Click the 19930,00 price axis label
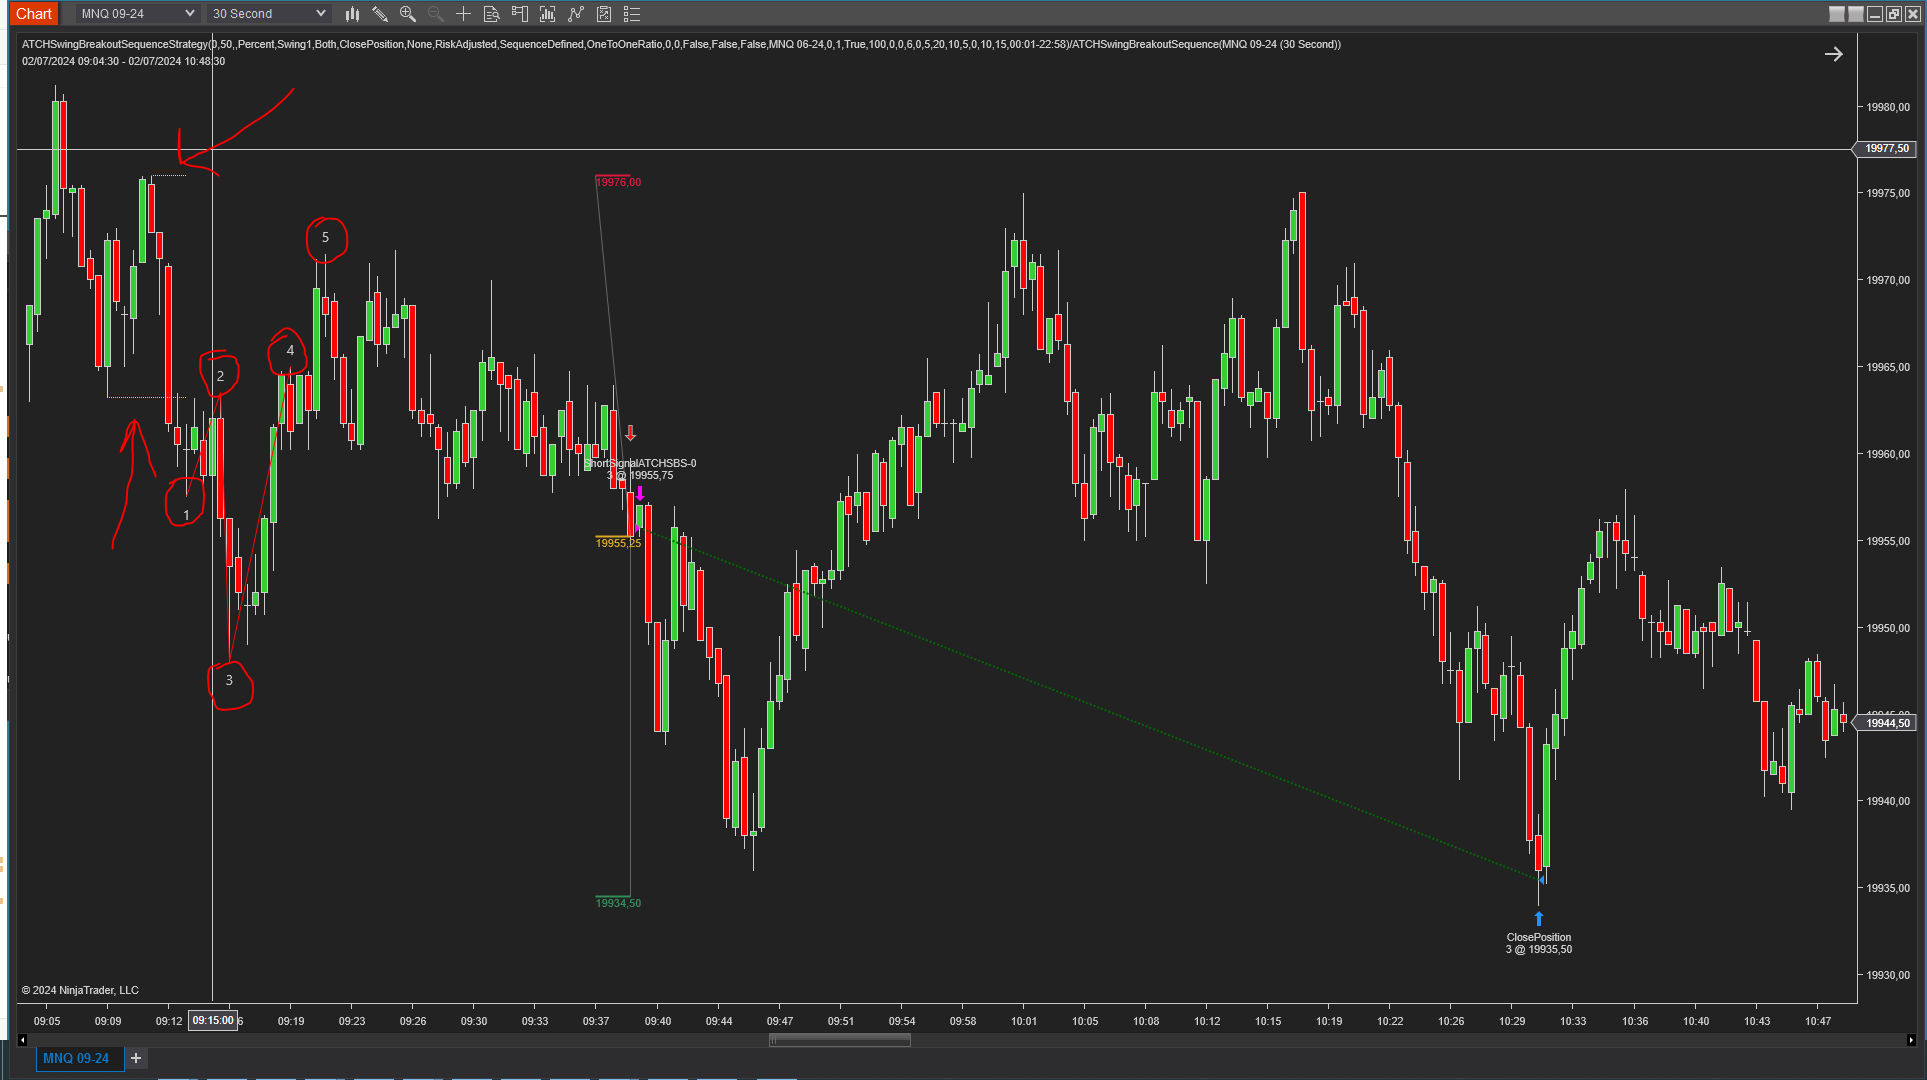 (x=1888, y=975)
